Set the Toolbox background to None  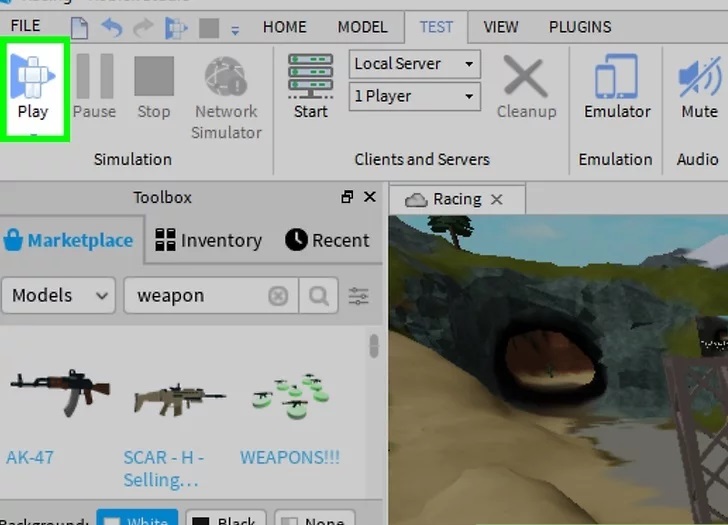[315, 518]
